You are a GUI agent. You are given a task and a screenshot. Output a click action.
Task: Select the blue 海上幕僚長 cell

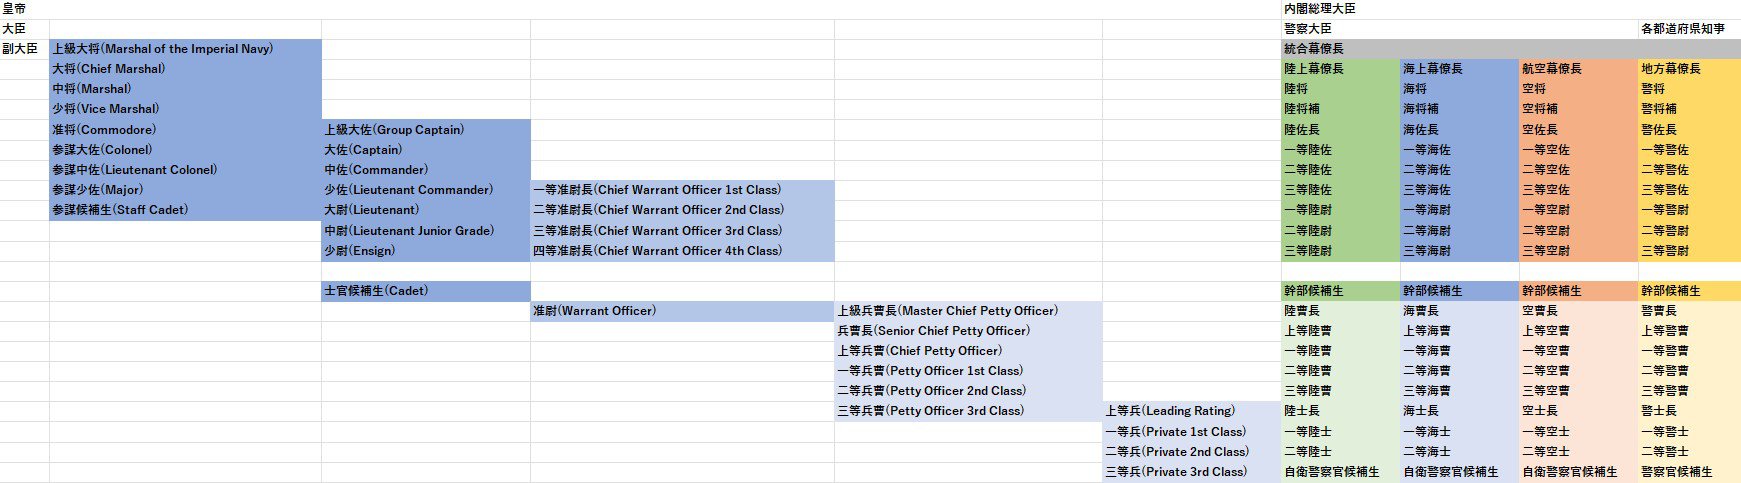(x=1433, y=69)
